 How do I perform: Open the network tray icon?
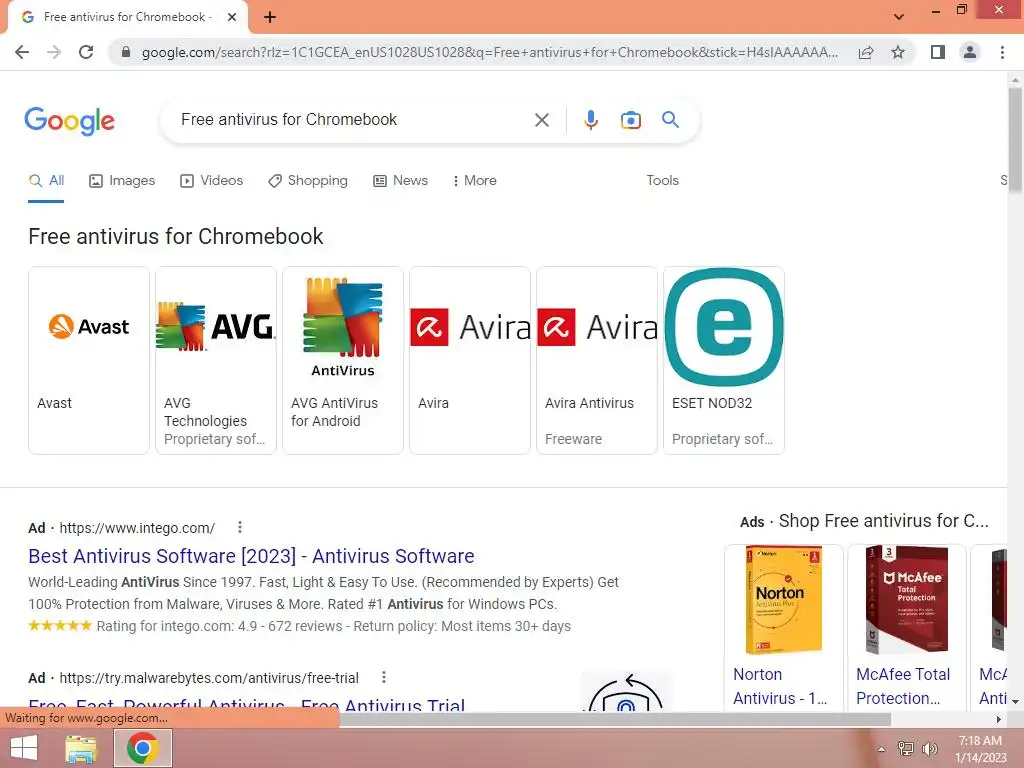pyautogui.click(x=905, y=749)
